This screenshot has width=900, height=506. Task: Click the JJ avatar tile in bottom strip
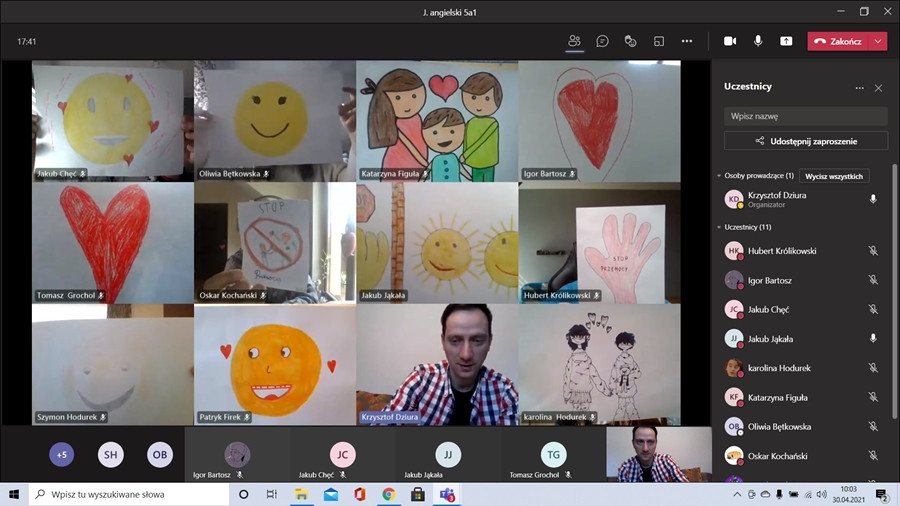click(448, 454)
